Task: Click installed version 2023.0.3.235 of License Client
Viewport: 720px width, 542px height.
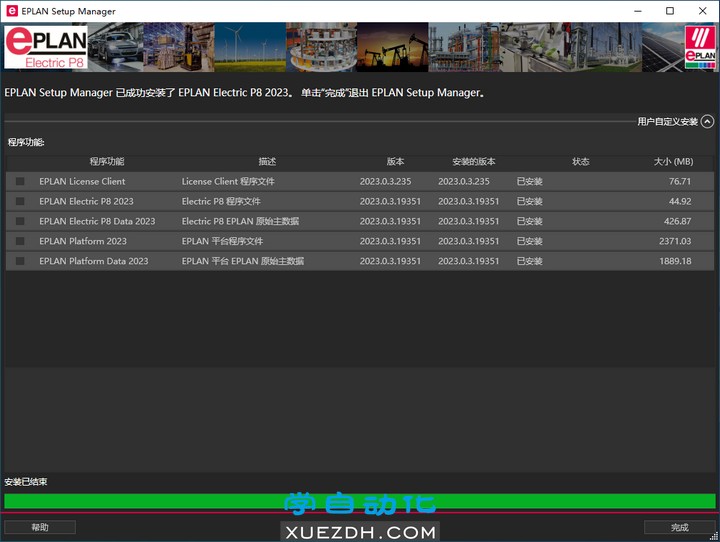Action: 464,181
